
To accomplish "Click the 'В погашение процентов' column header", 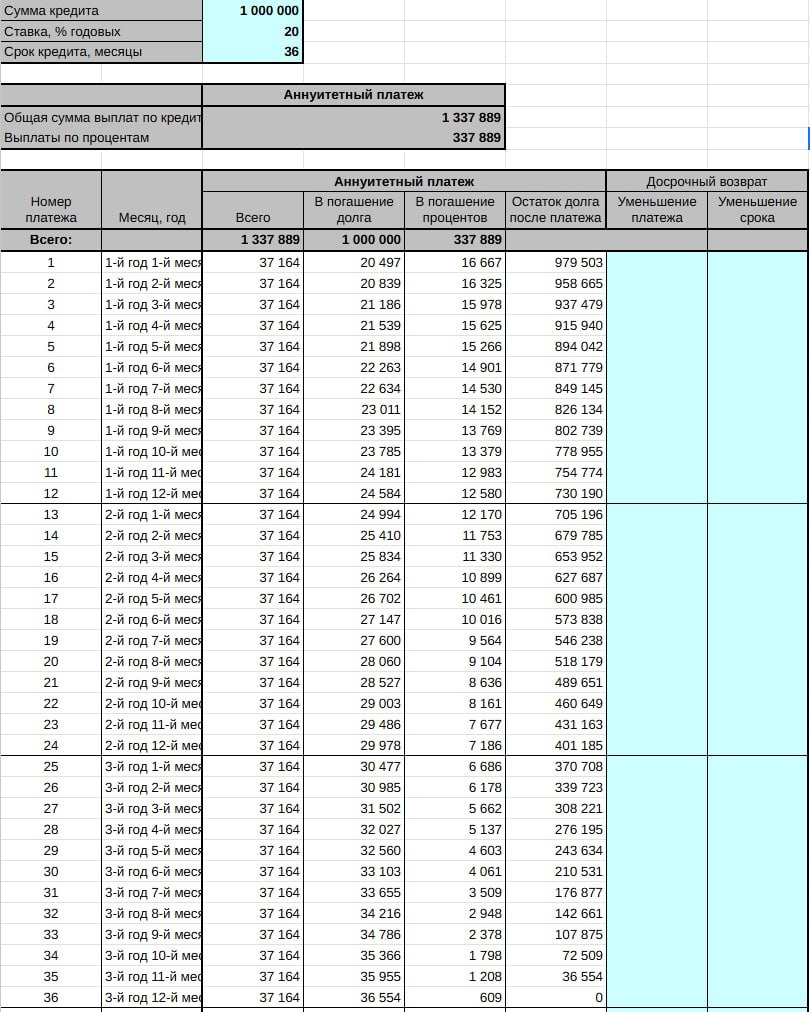I will point(454,209).
